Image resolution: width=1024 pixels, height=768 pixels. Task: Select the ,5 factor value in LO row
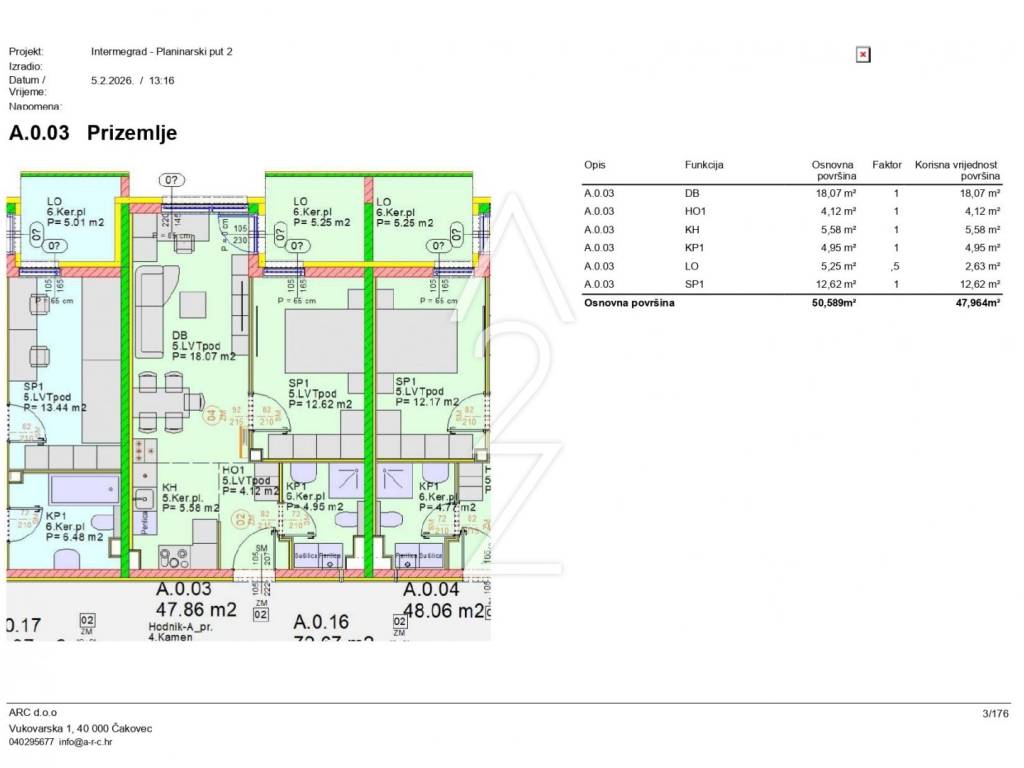[896, 266]
